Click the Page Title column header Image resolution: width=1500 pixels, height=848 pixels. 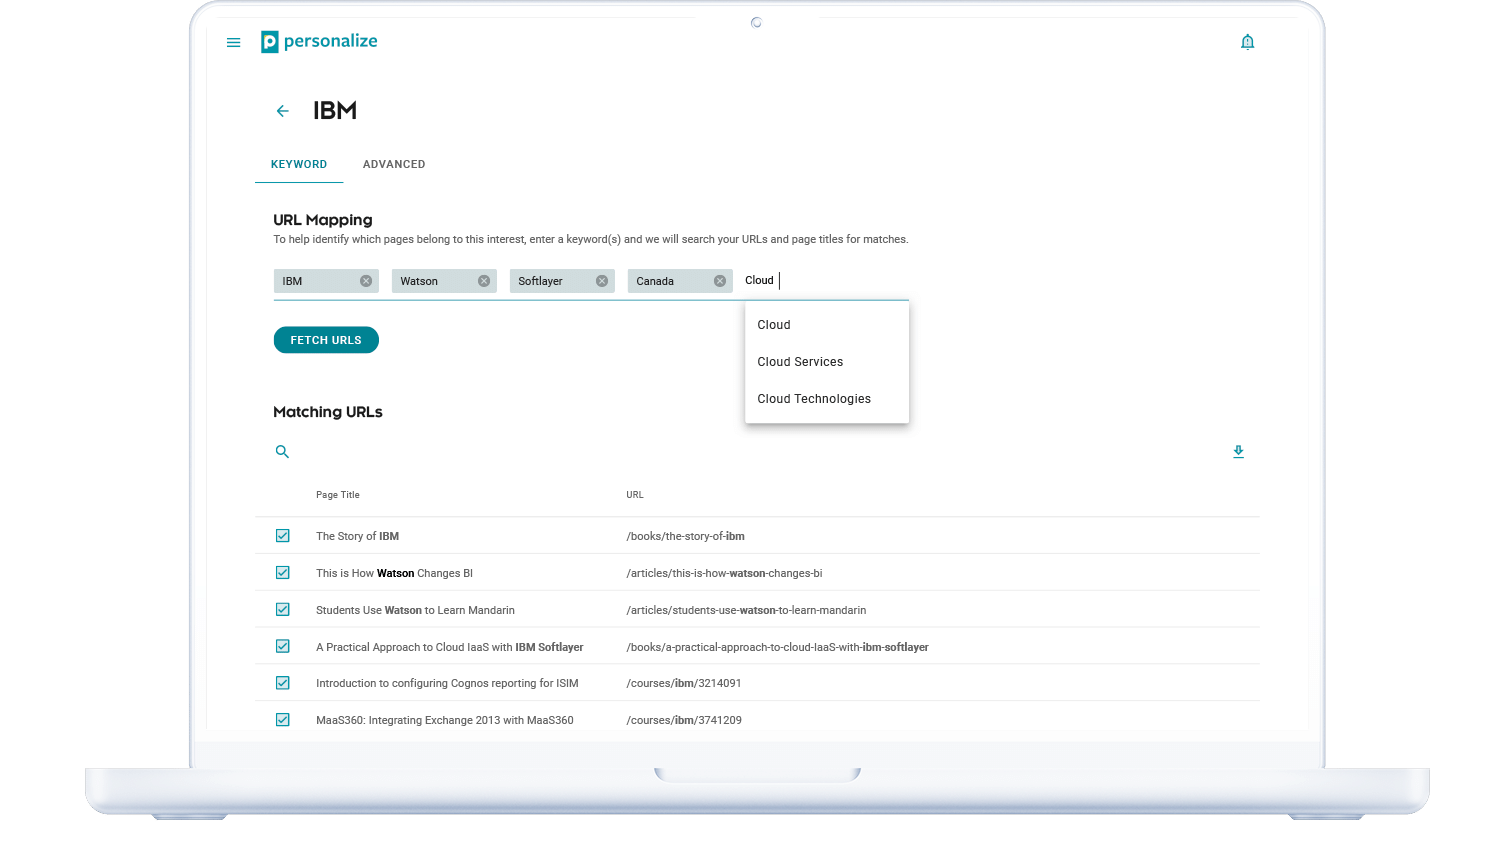338,495
